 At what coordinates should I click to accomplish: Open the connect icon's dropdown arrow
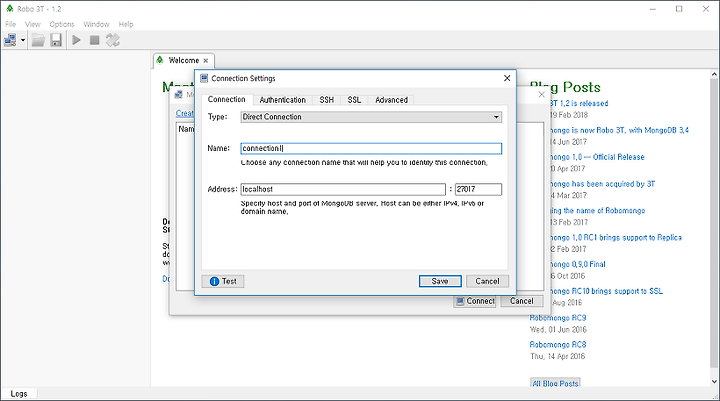point(23,40)
